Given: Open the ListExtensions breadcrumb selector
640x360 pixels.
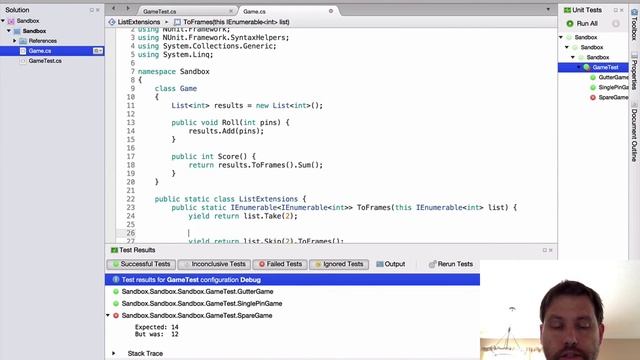Looking at the screenshot, I should (x=134, y=22).
